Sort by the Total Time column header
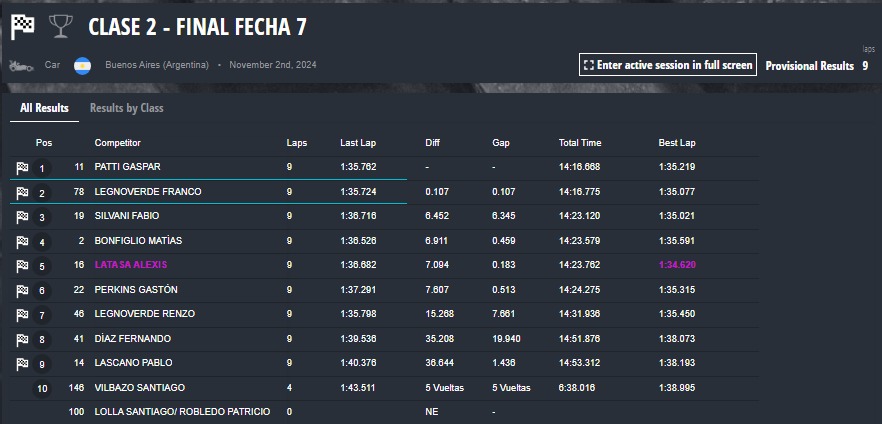Viewport: 882px width, 424px height. pos(580,143)
